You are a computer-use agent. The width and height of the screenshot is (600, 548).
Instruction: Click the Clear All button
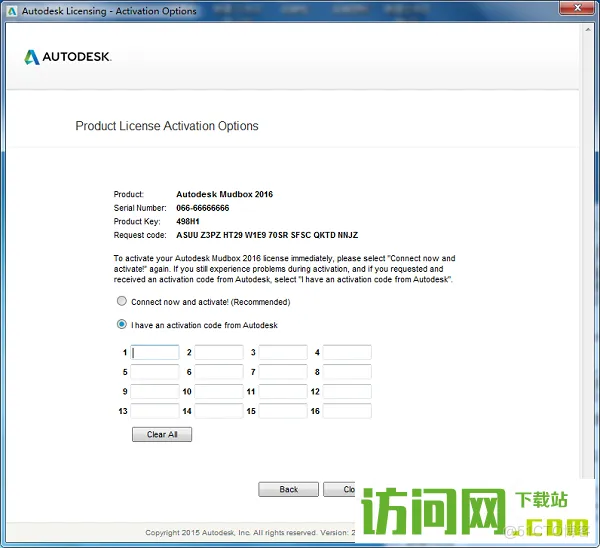coord(162,434)
